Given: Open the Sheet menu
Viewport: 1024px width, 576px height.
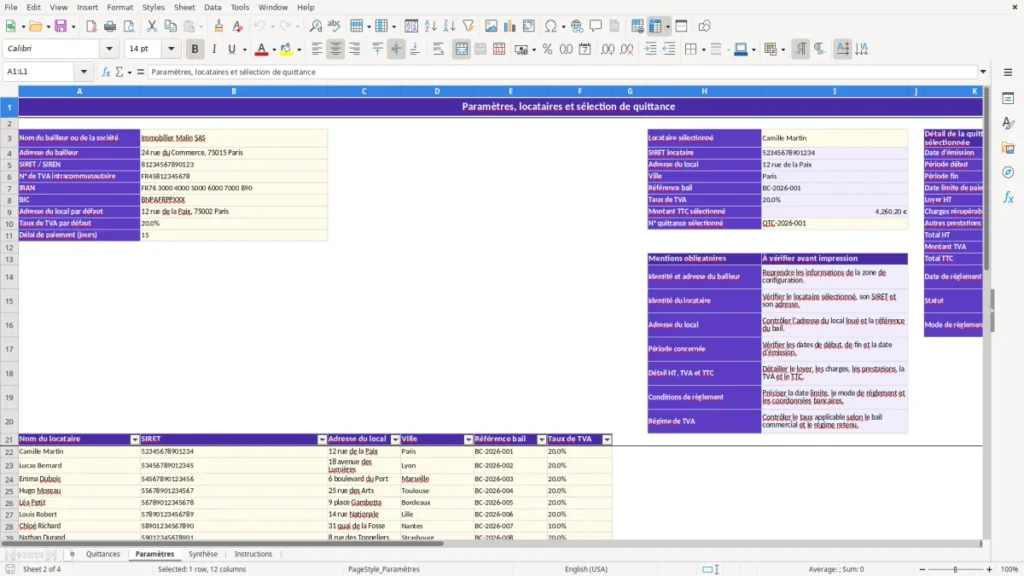Looking at the screenshot, I should pyautogui.click(x=184, y=7).
